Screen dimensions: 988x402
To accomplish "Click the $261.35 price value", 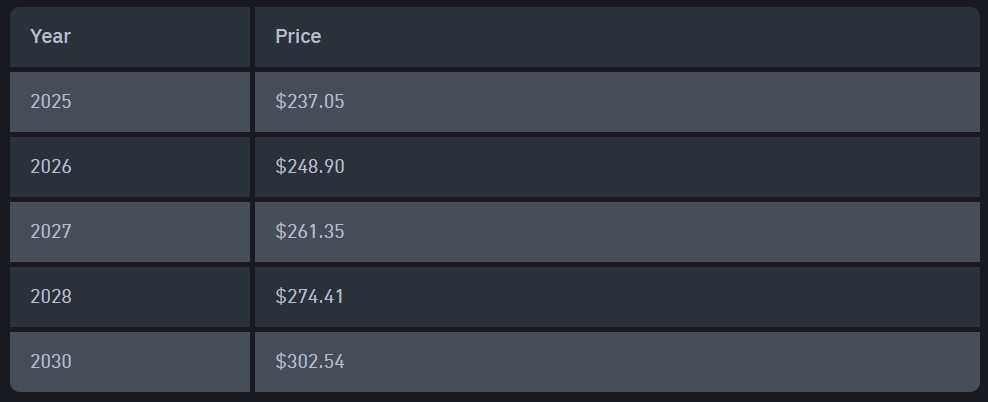I will tap(310, 231).
